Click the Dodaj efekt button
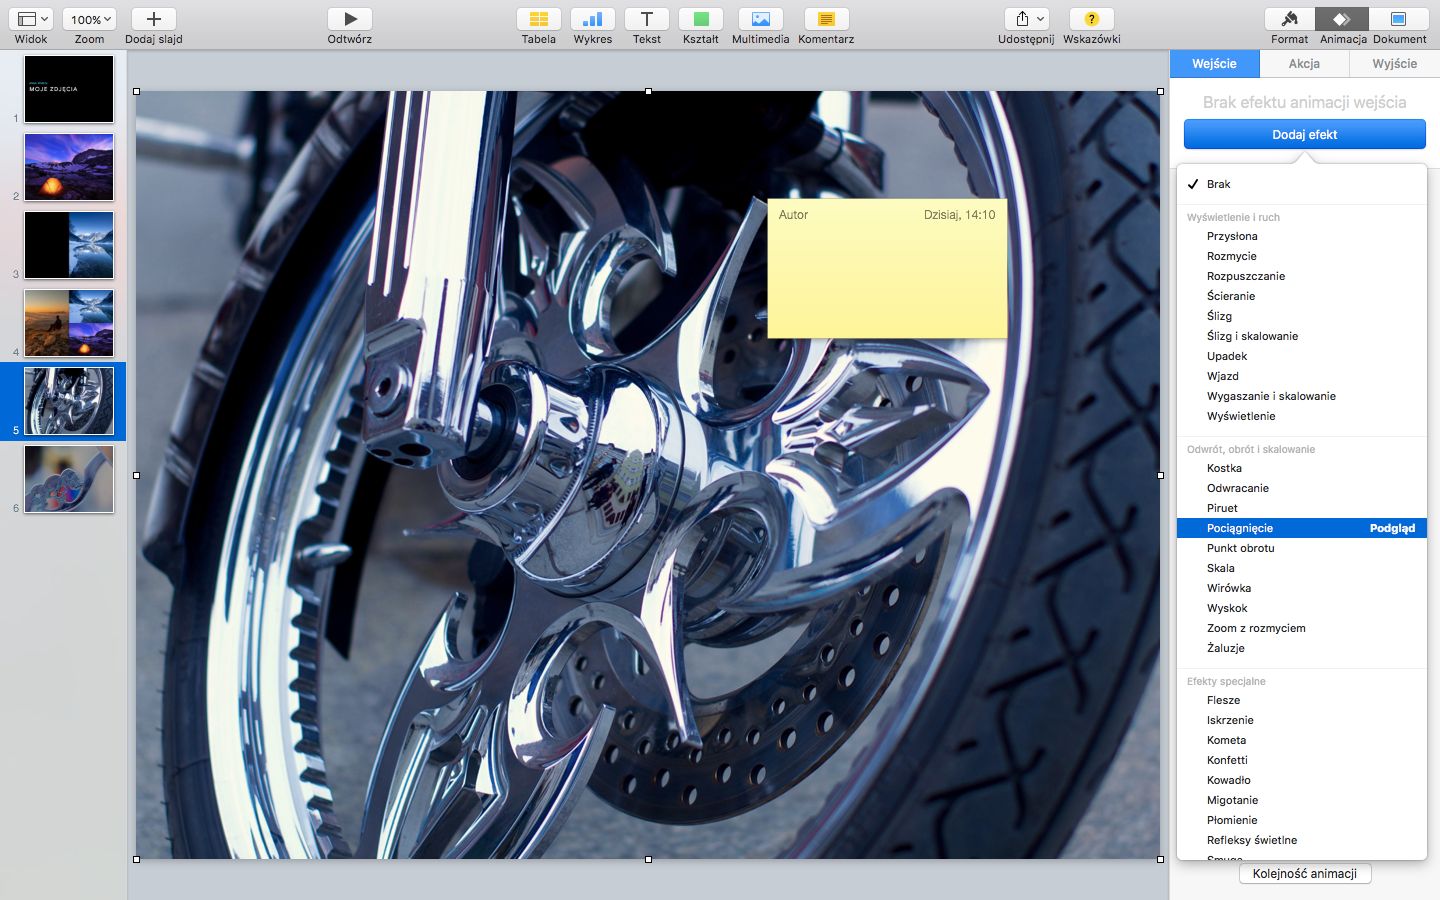 1304,134
